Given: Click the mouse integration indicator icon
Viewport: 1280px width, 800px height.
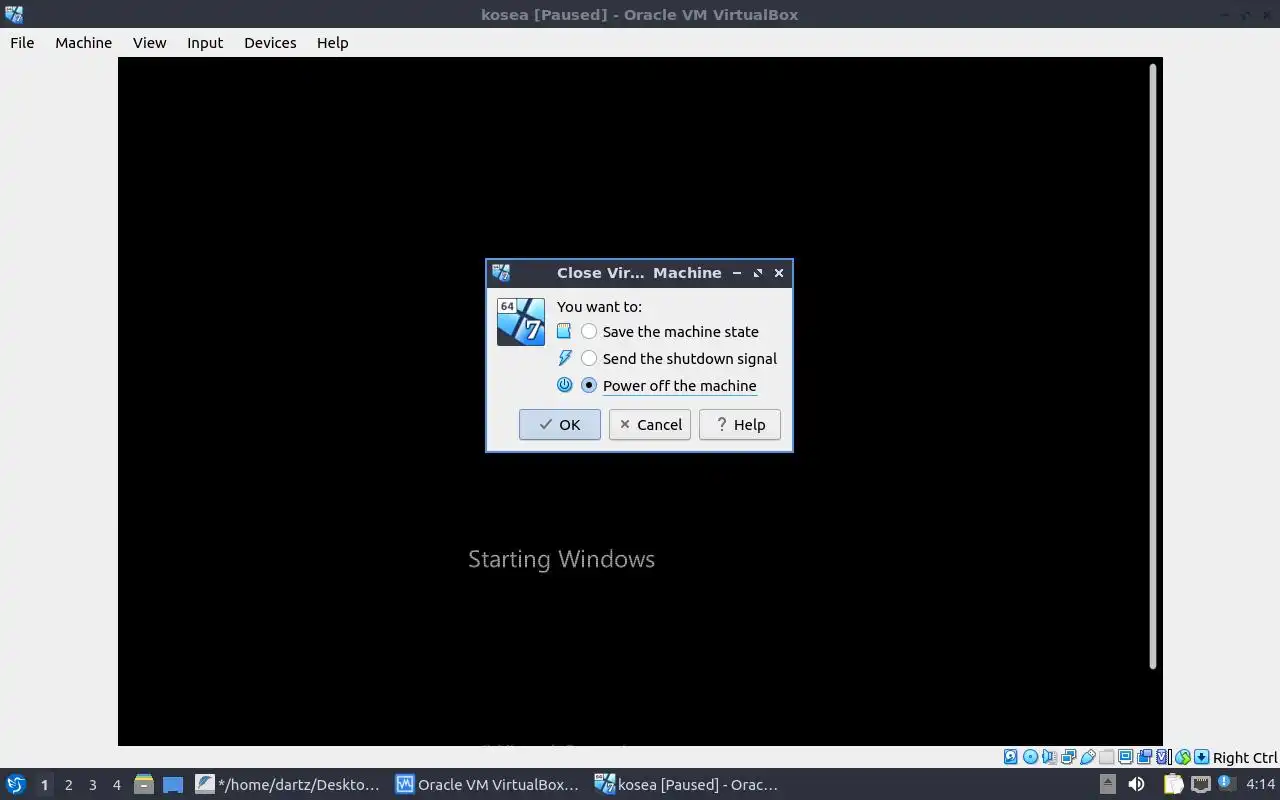Looking at the screenshot, I should coord(1182,757).
